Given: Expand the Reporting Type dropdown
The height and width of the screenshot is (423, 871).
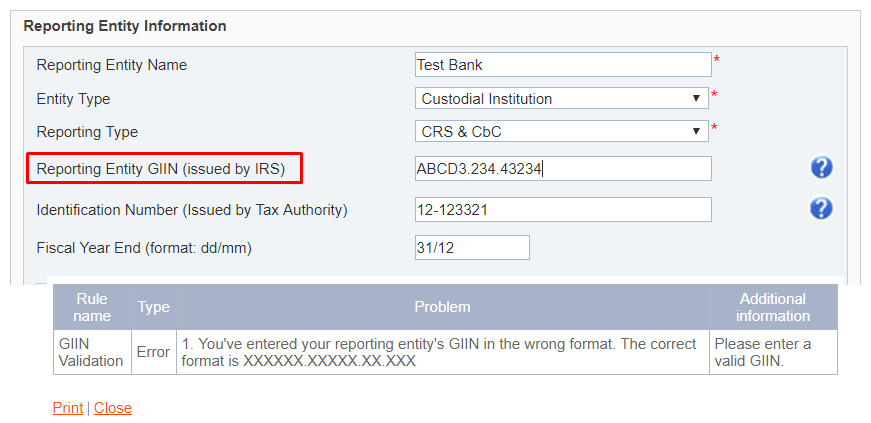Looking at the screenshot, I should [x=561, y=131].
